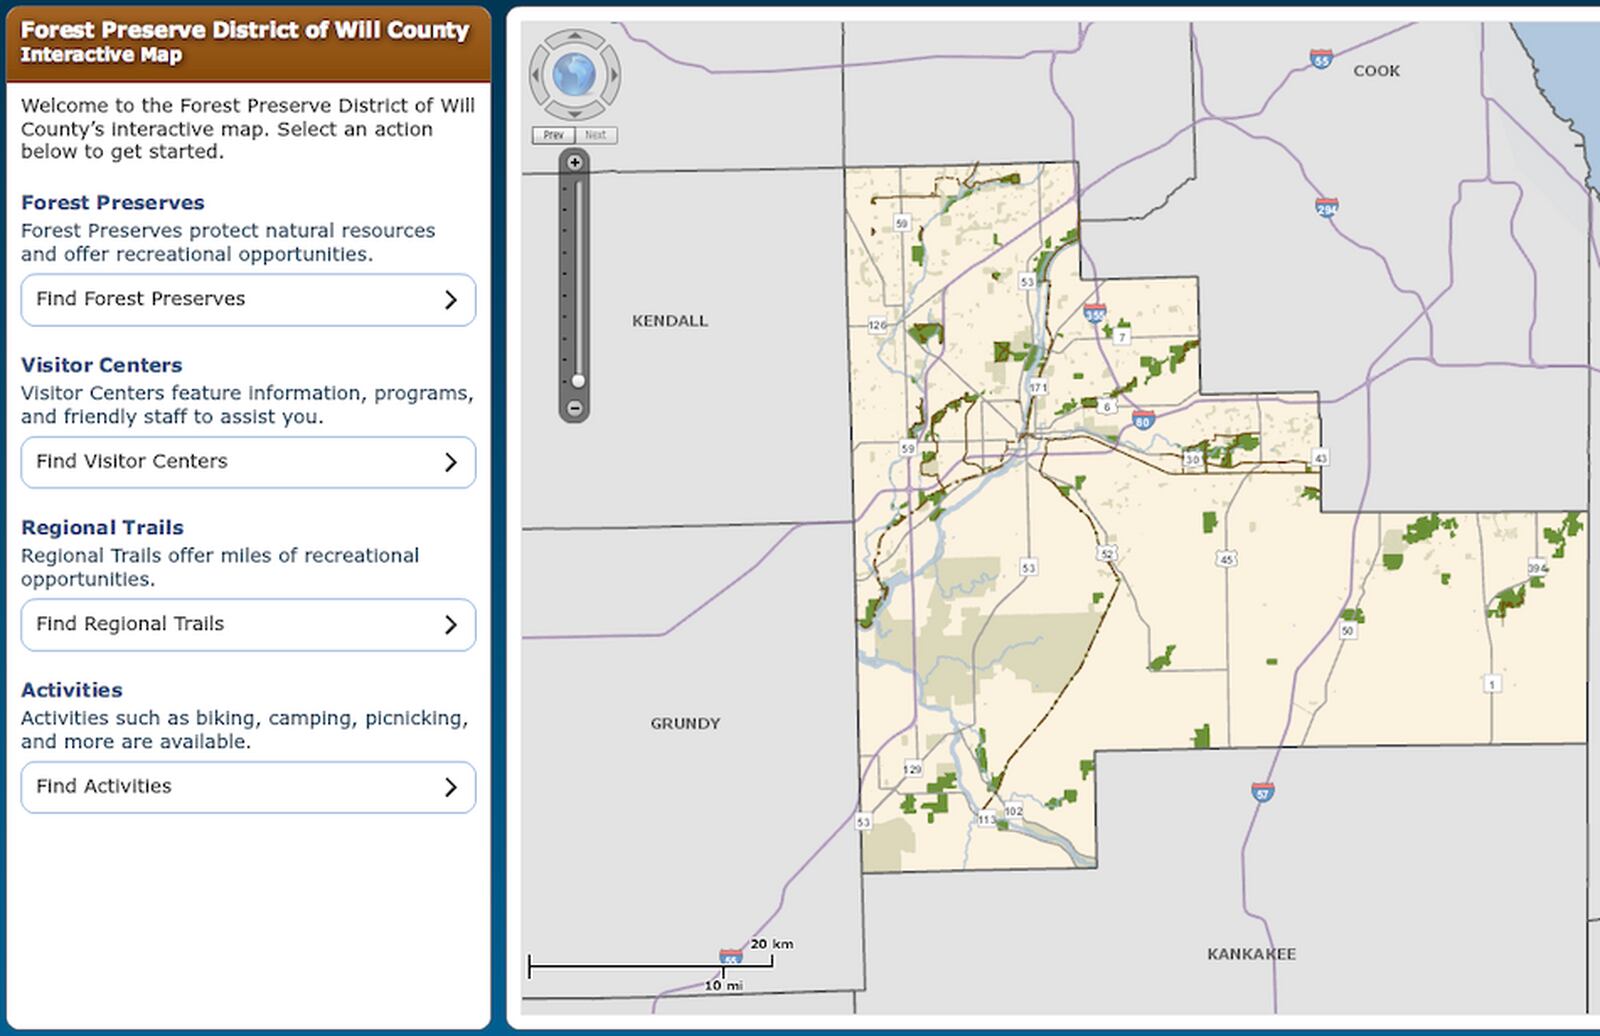Open Find Regional Trails
This screenshot has width=1600, height=1036.
click(200, 624)
